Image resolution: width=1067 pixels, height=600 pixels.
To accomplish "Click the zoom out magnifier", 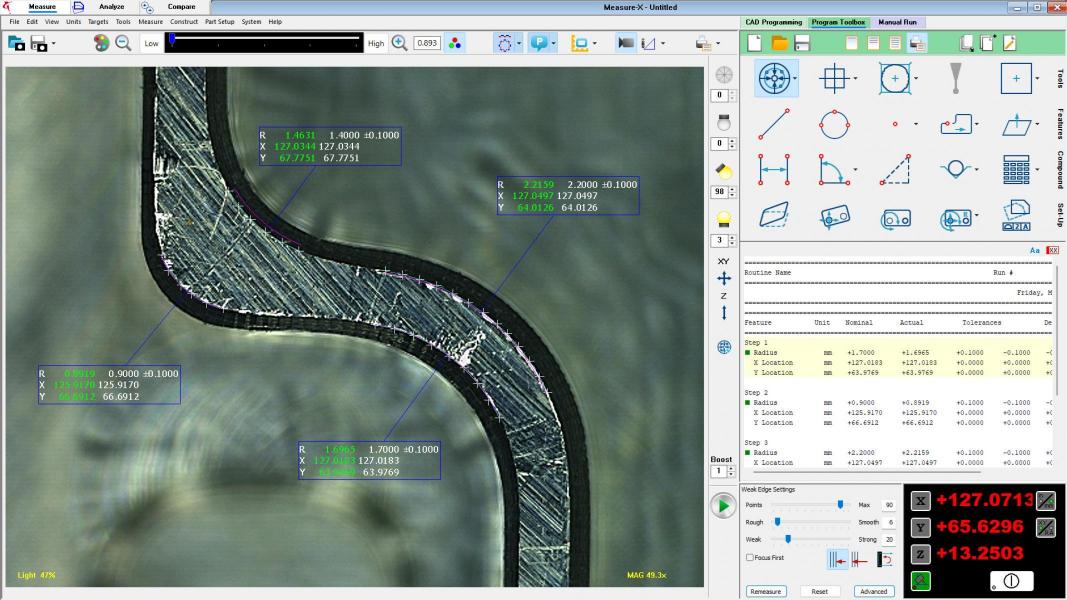I will coord(123,44).
